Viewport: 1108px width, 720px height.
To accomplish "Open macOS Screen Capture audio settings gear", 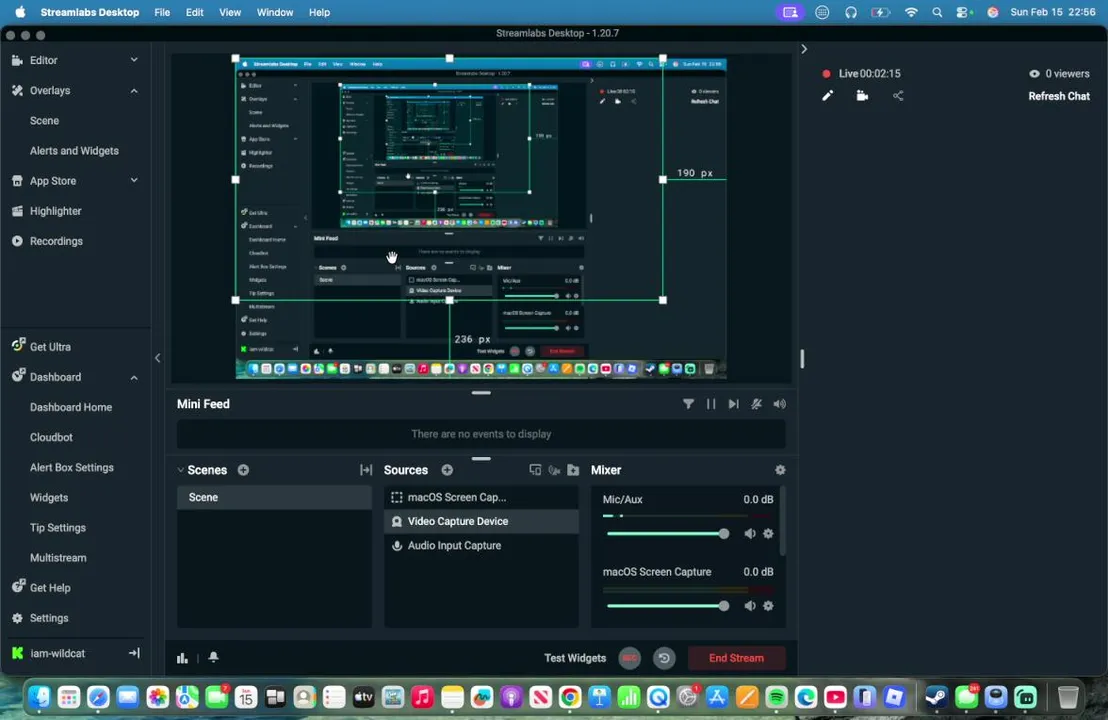I will click(x=768, y=606).
